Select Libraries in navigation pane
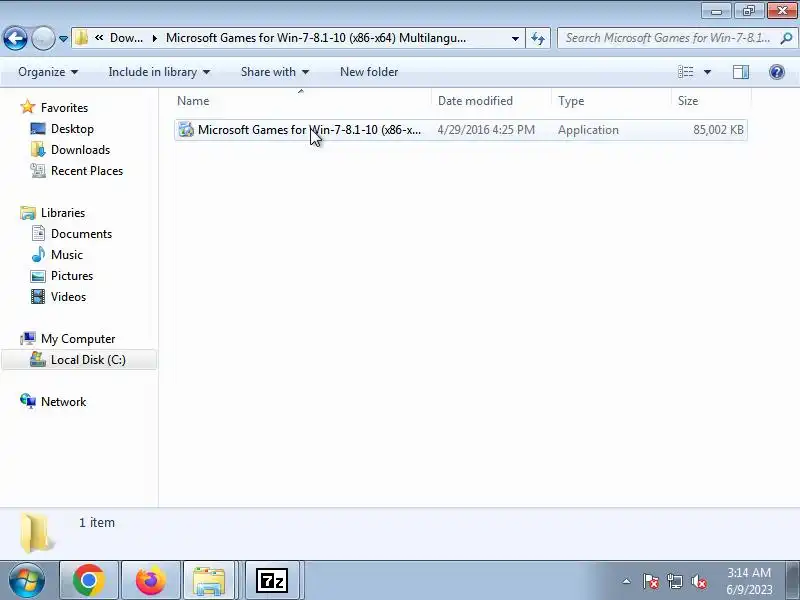The height and width of the screenshot is (600, 800). (63, 212)
